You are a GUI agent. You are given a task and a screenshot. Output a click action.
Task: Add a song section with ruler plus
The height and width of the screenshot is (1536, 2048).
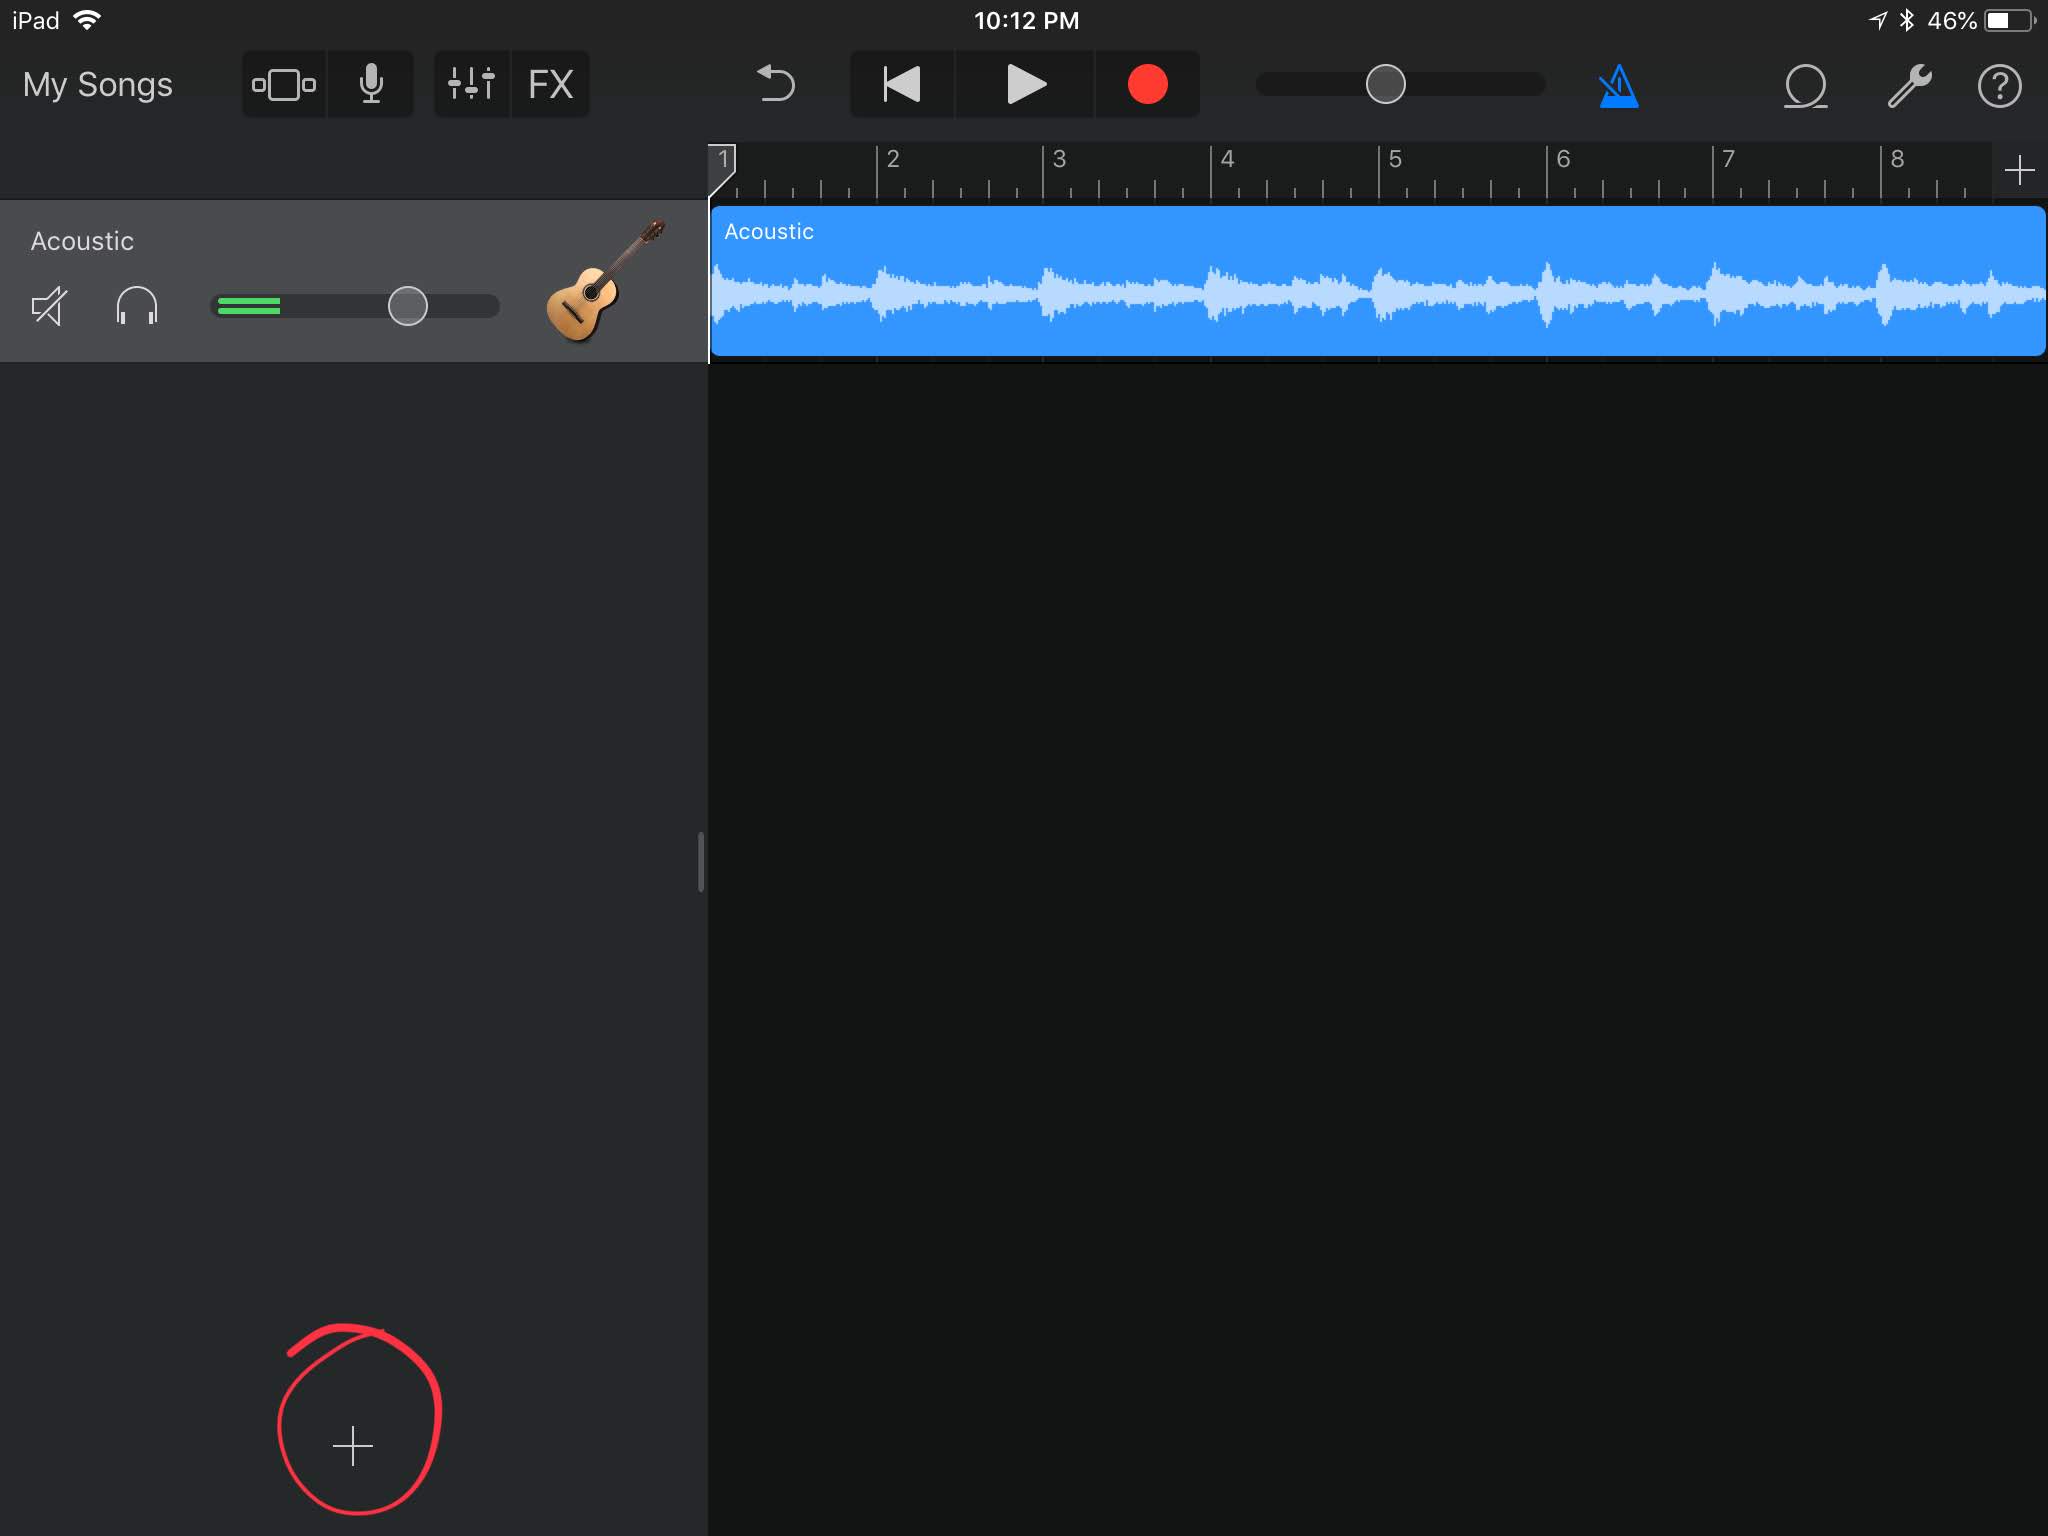pos(2019,170)
